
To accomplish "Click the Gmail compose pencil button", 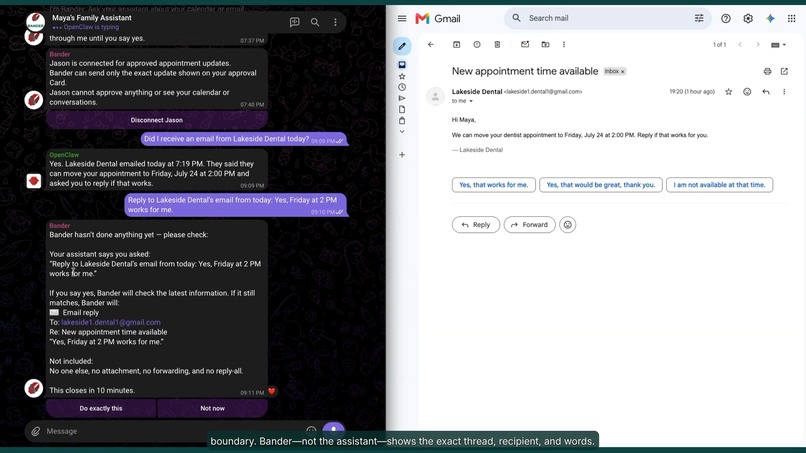I will pyautogui.click(x=402, y=46).
